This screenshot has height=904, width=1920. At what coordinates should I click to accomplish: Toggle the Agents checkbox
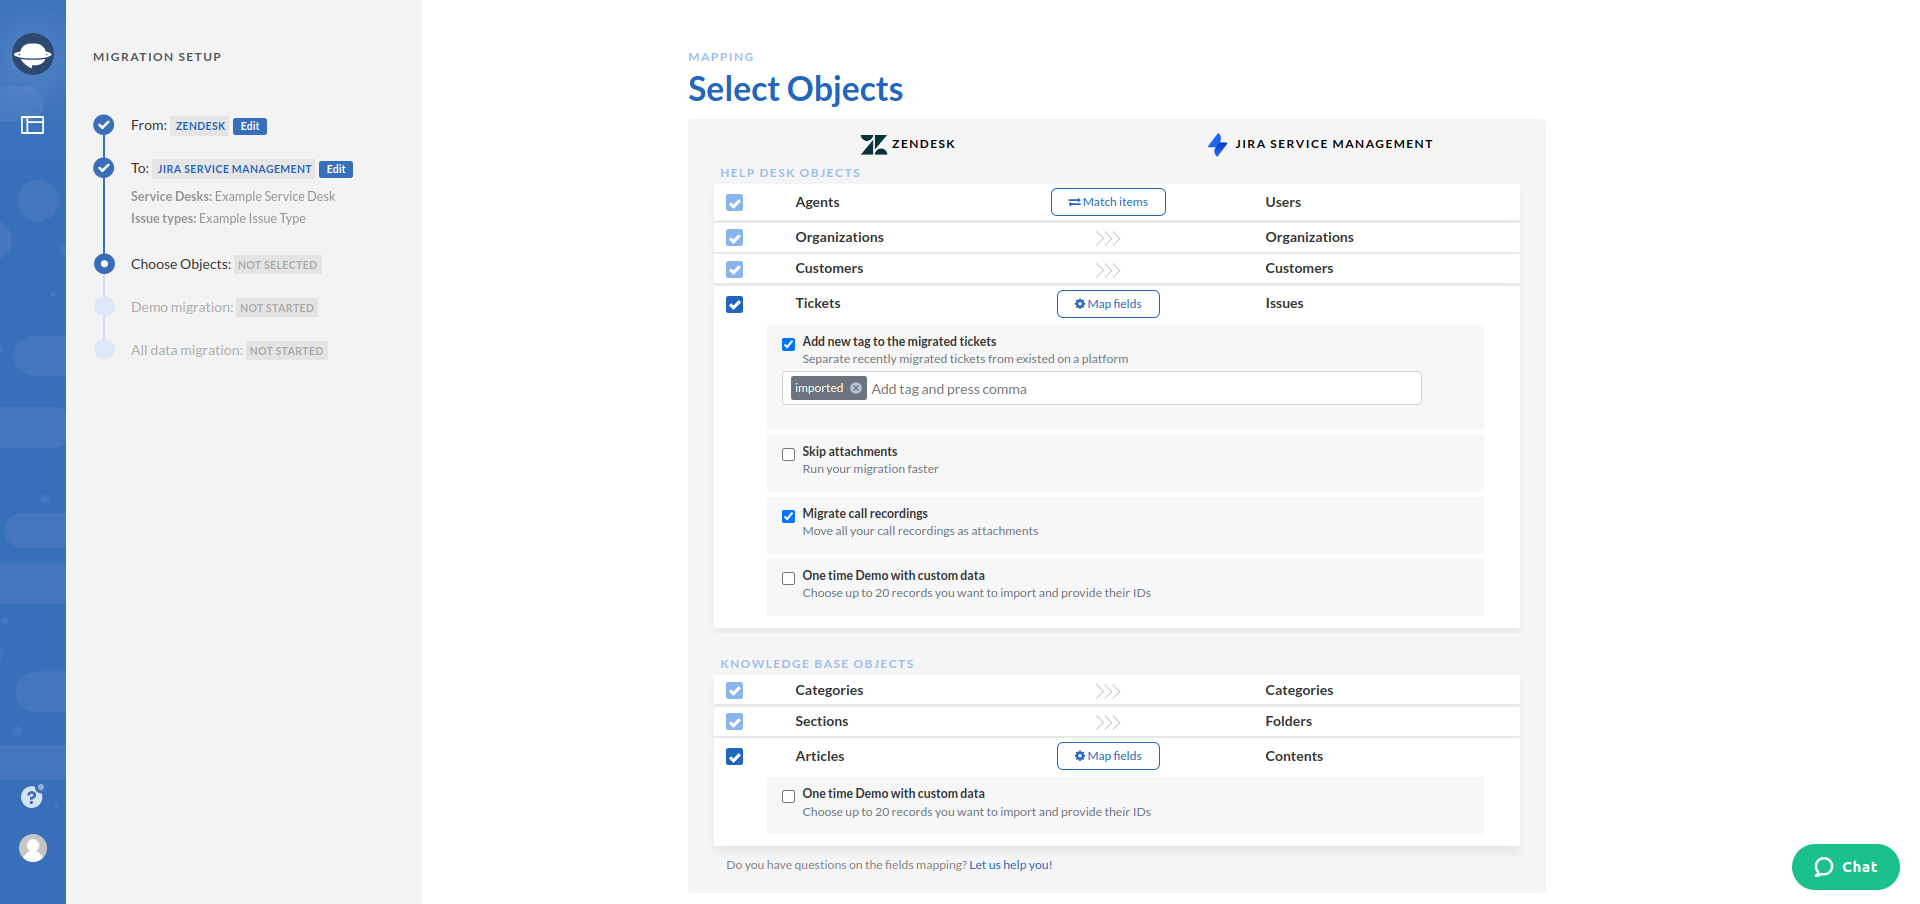point(735,203)
